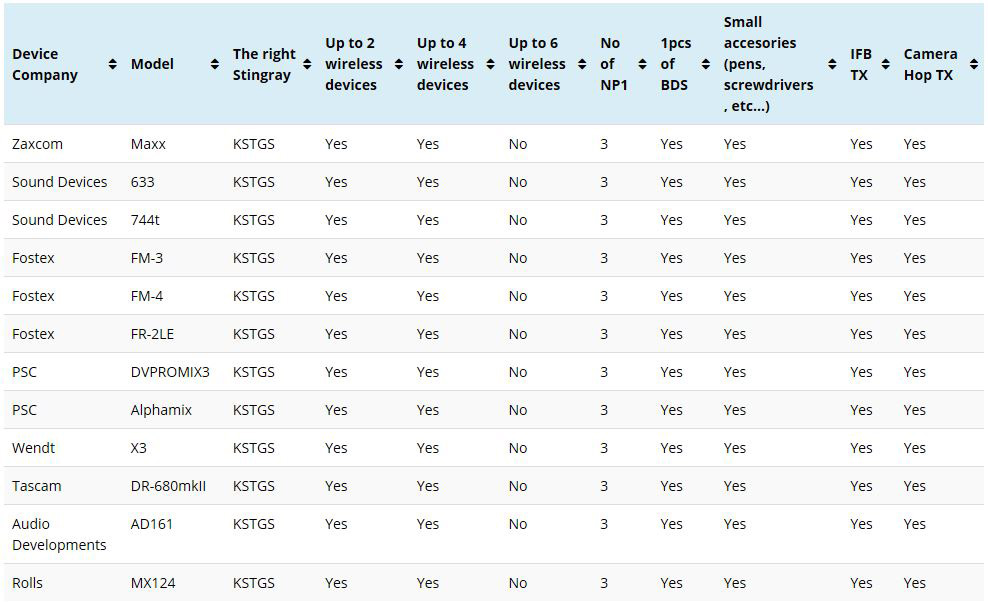
Task: Select the Wendt company cell
Action: [x=34, y=448]
